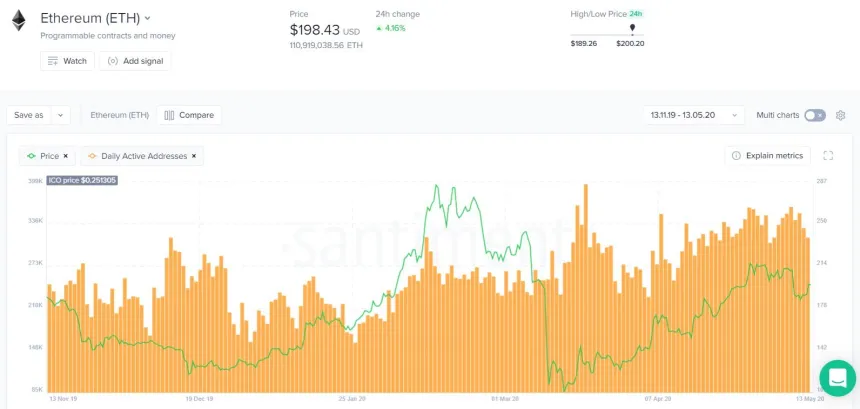
Task: Click the Save as button
Action: tap(28, 115)
